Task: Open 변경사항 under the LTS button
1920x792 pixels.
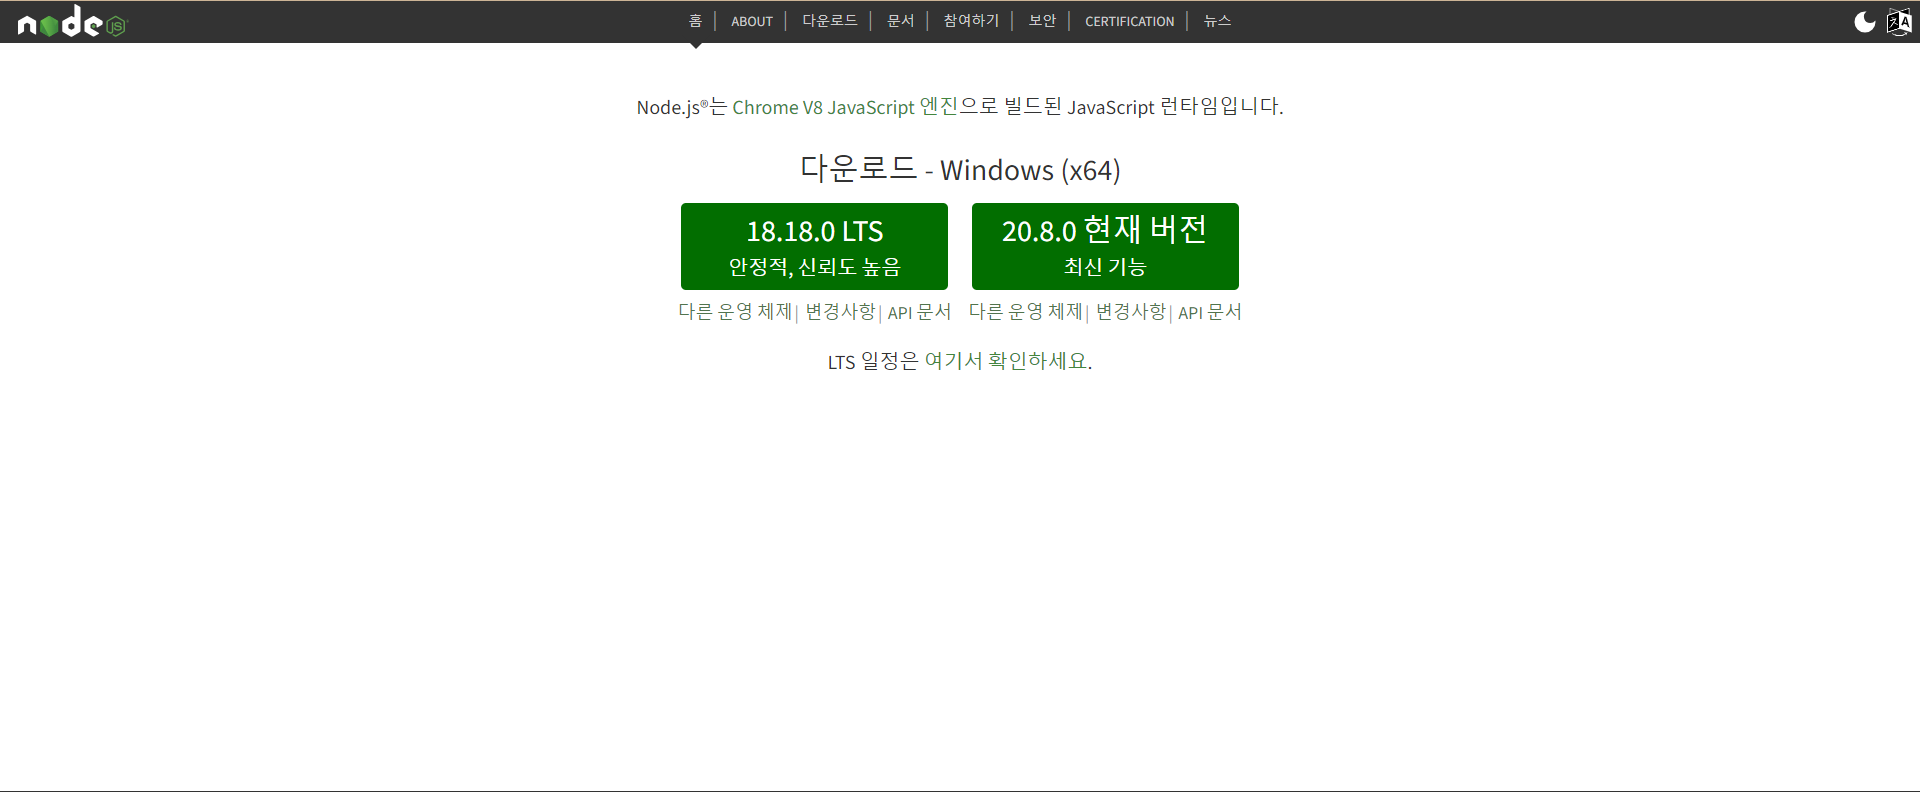Action: point(841,312)
